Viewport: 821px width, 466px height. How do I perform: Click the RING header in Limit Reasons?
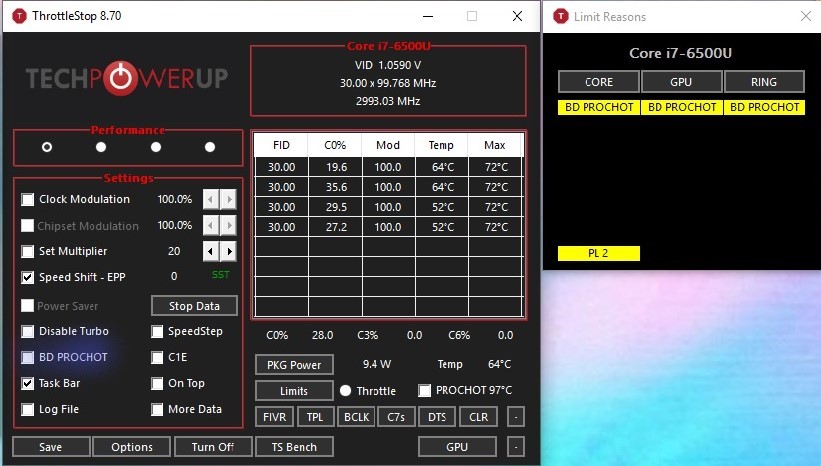click(x=764, y=82)
